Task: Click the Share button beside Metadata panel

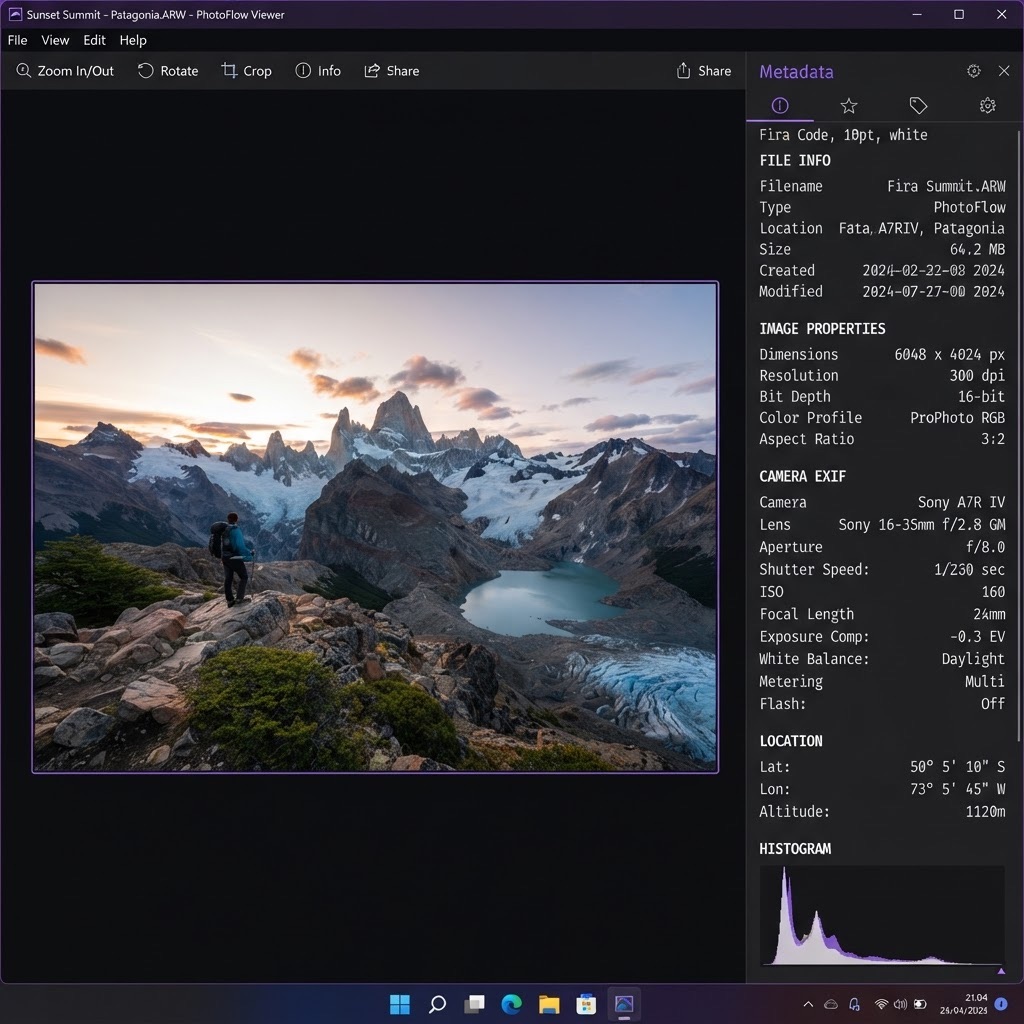Action: pyautogui.click(x=703, y=71)
